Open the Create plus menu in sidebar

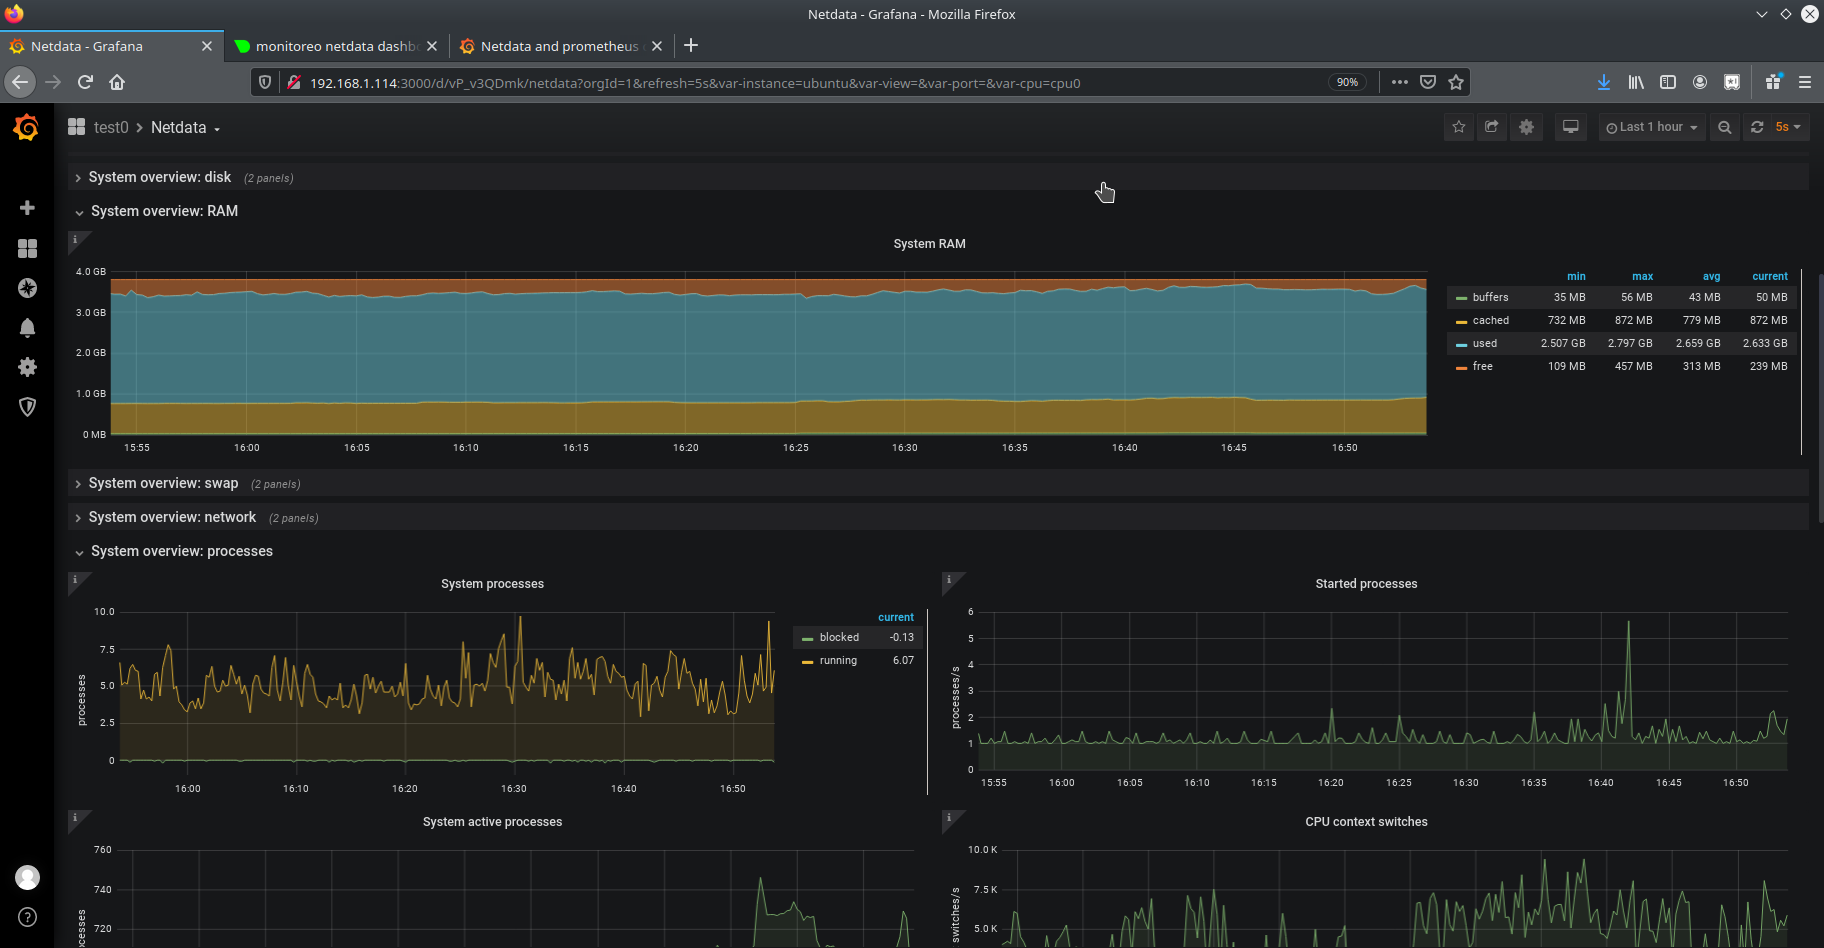[27, 208]
